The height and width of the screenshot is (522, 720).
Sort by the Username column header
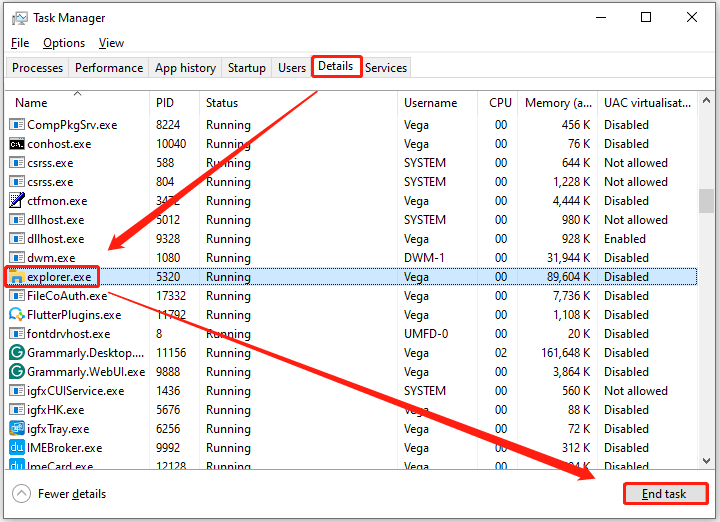point(437,103)
